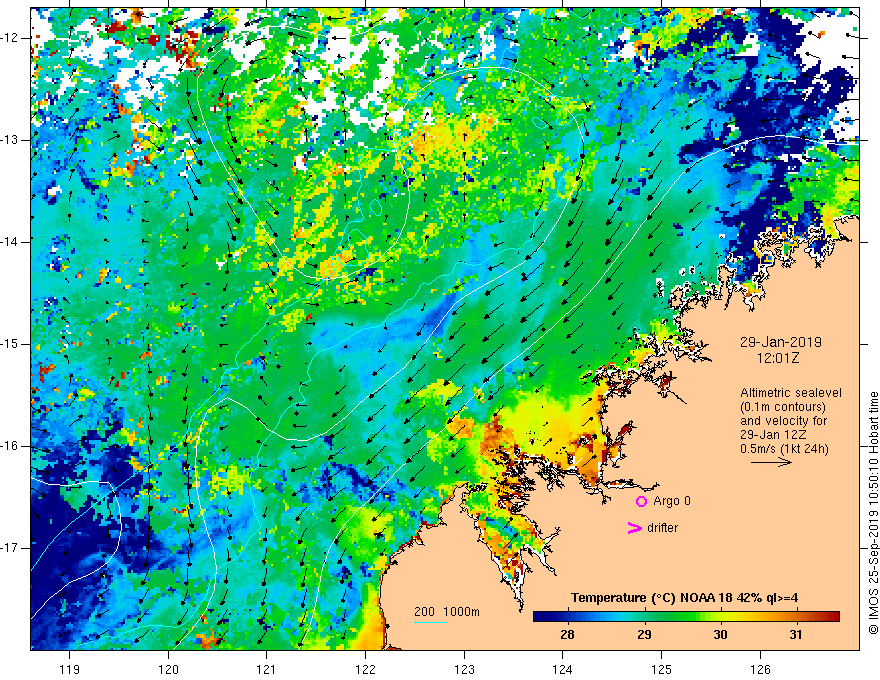Click latitude axis label '-16'
880x680 pixels.
coord(10,446)
